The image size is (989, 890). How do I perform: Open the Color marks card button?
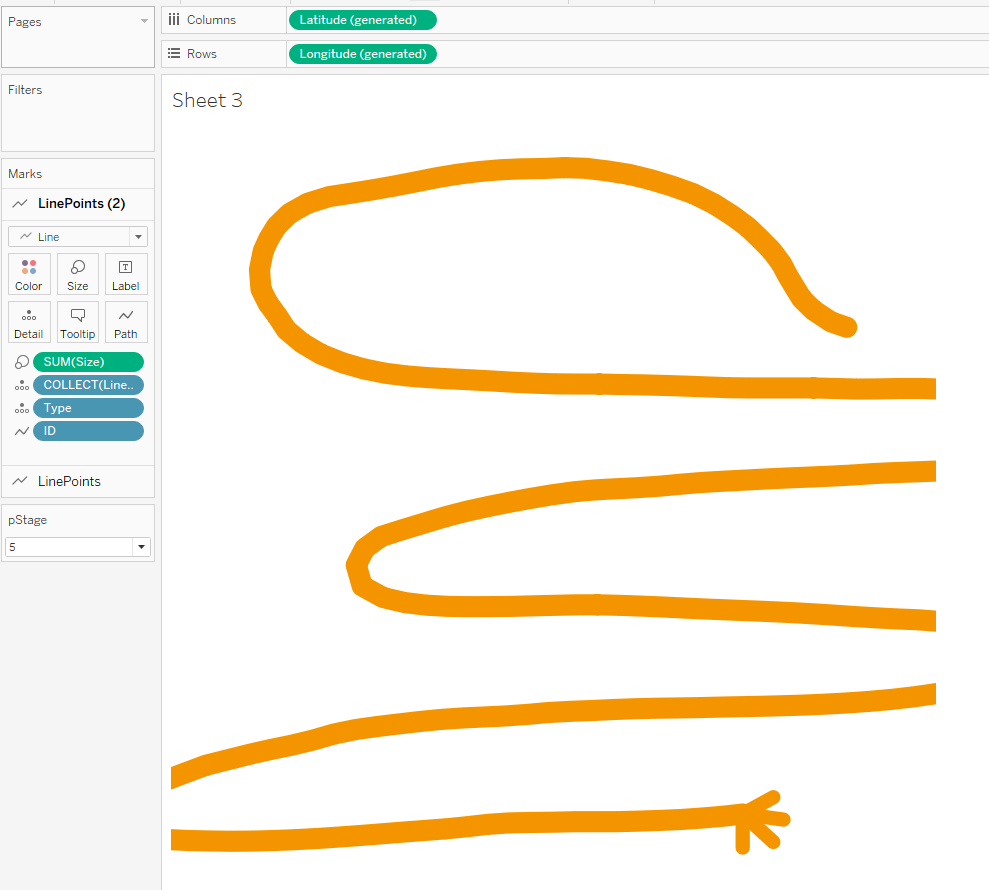click(x=29, y=274)
